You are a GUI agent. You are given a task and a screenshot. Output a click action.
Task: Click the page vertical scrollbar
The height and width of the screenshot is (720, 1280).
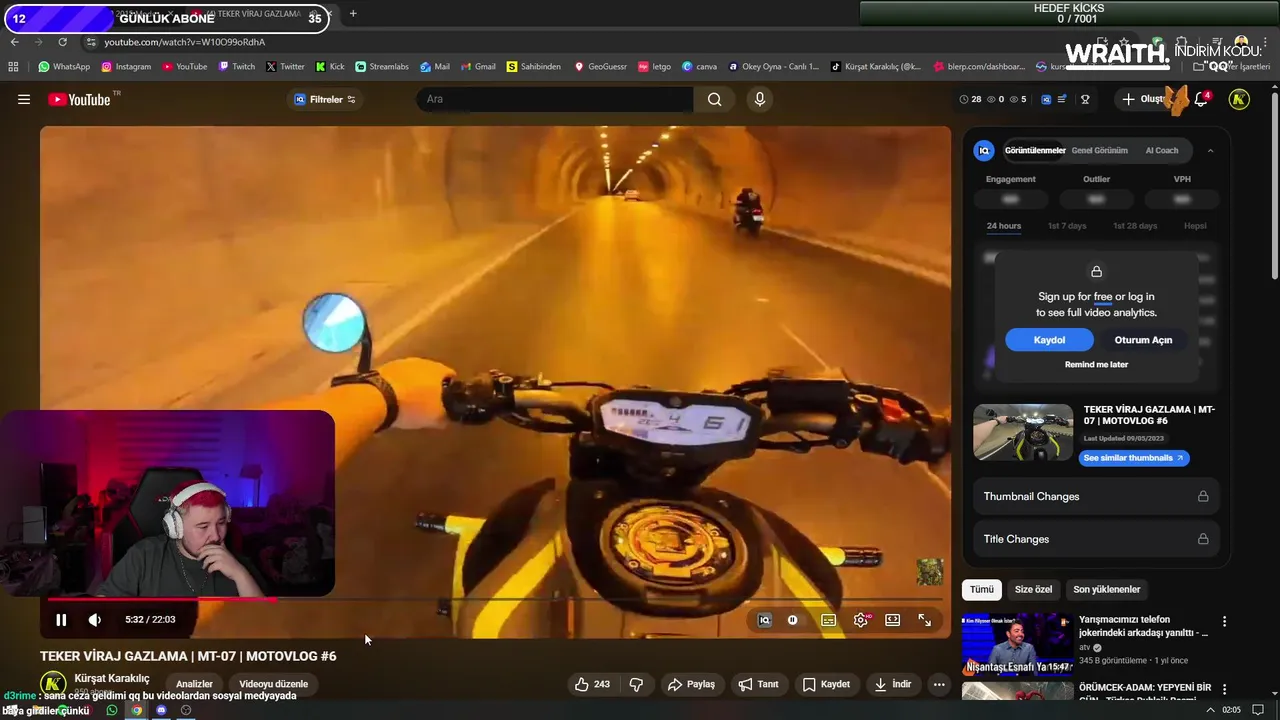[x=1274, y=186]
